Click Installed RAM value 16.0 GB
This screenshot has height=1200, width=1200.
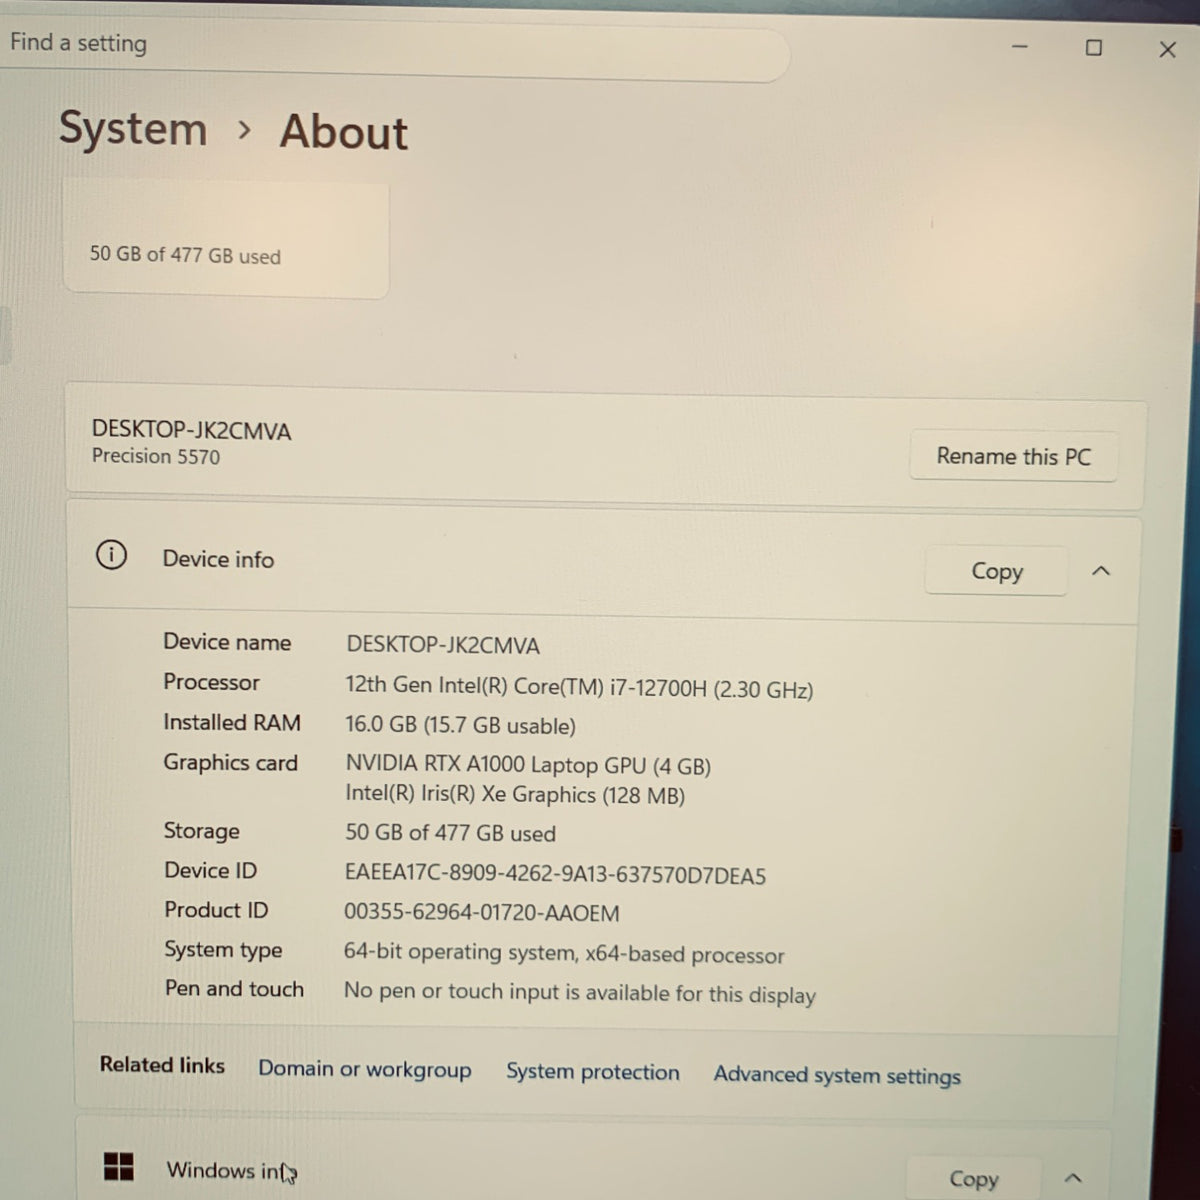click(460, 725)
